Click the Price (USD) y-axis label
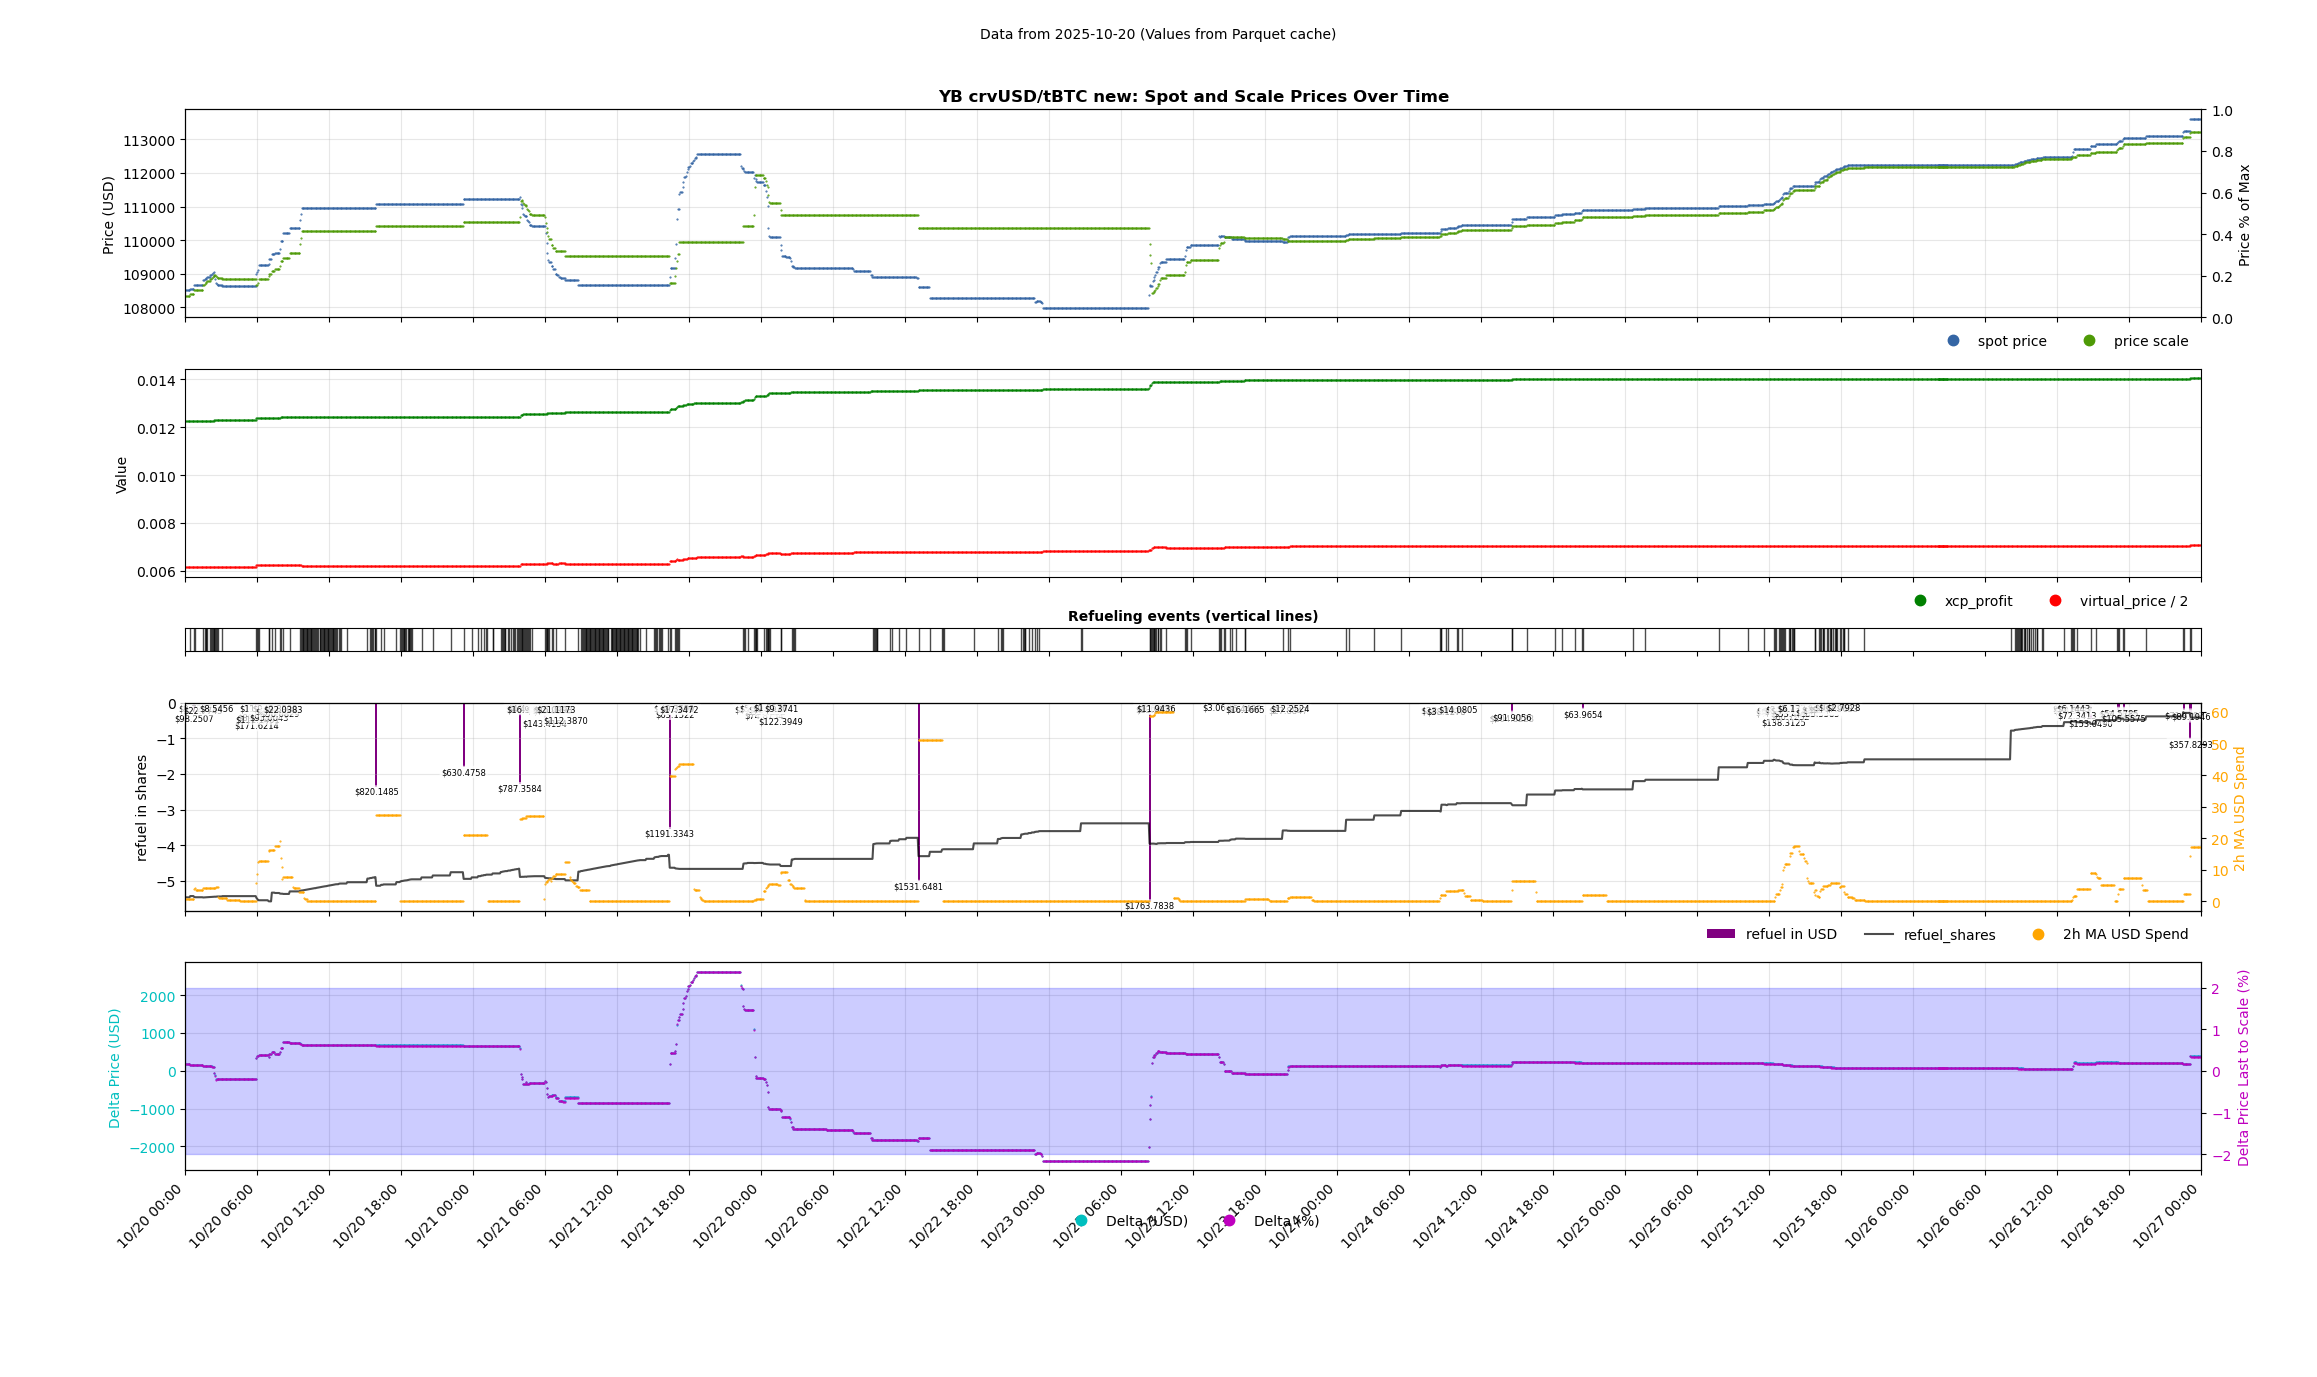Image resolution: width=2317 pixels, height=1377 pixels. tap(109, 215)
